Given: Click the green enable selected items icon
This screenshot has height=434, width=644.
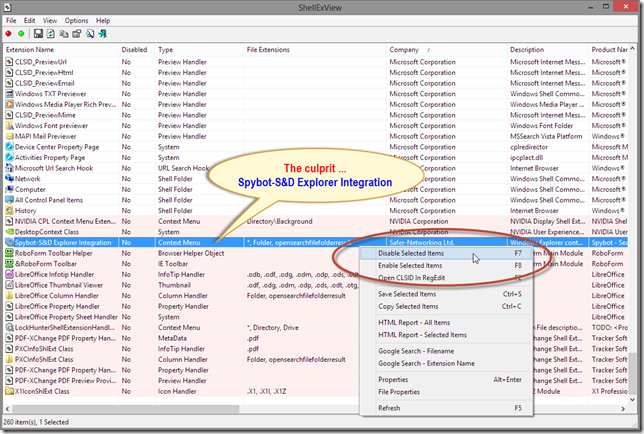Looking at the screenshot, I should [22, 33].
